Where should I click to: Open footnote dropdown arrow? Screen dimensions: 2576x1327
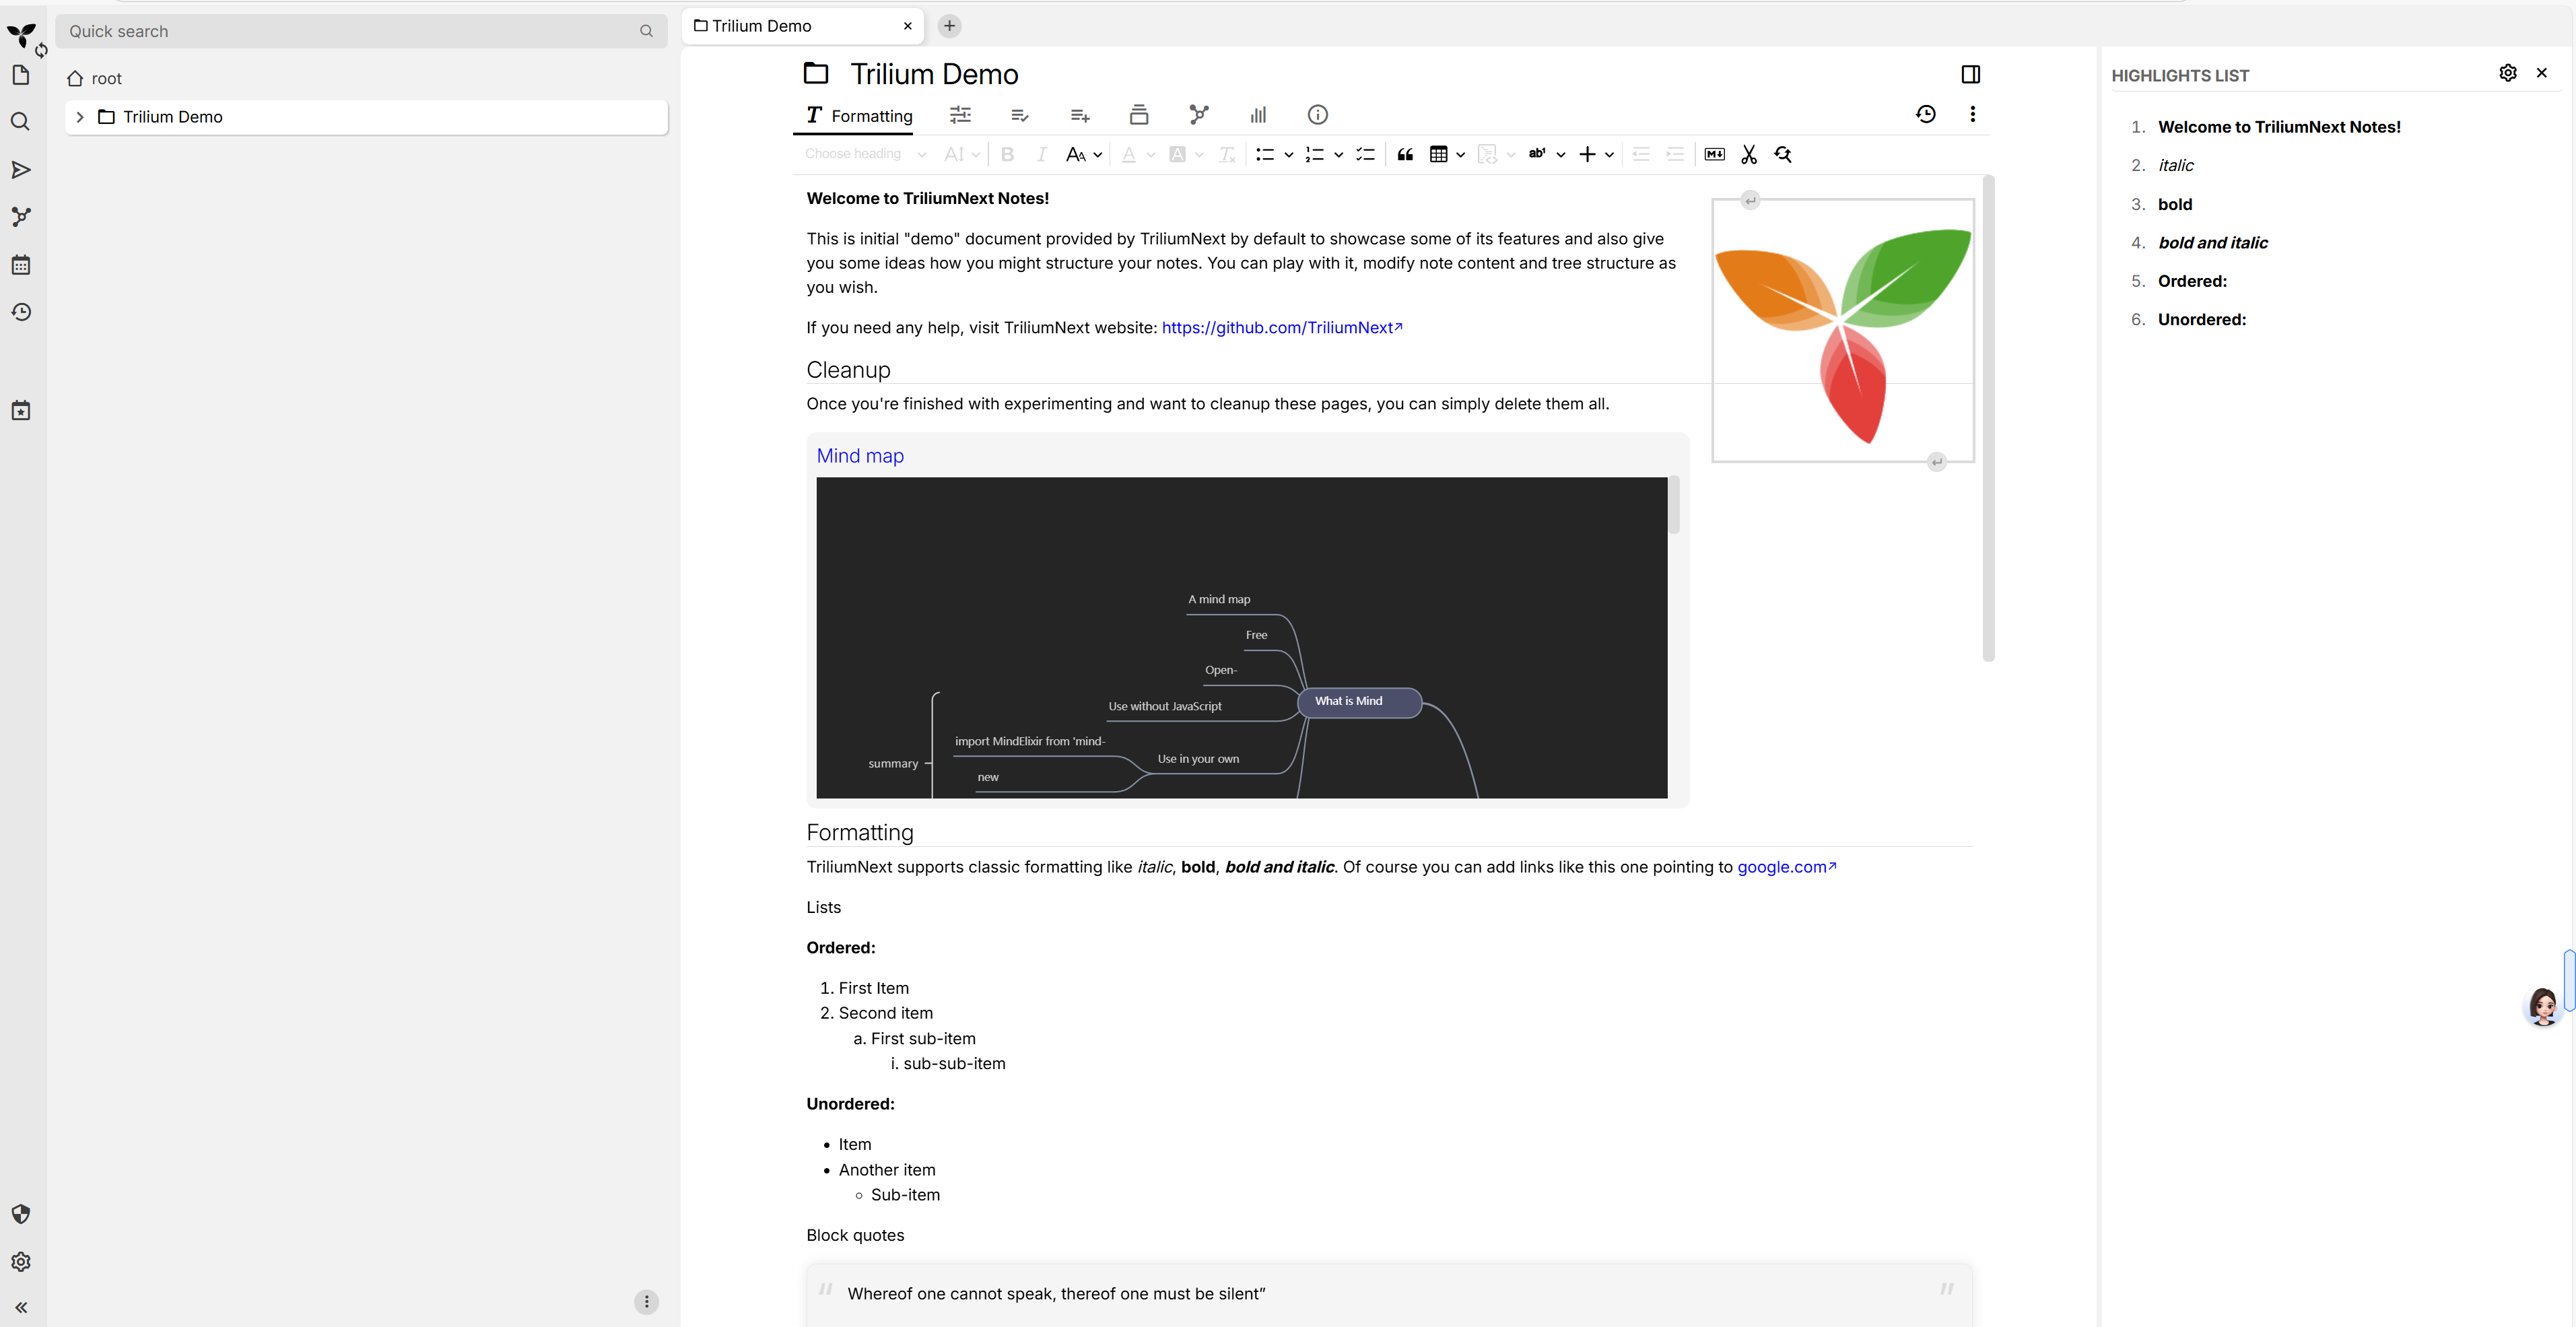coord(1561,155)
